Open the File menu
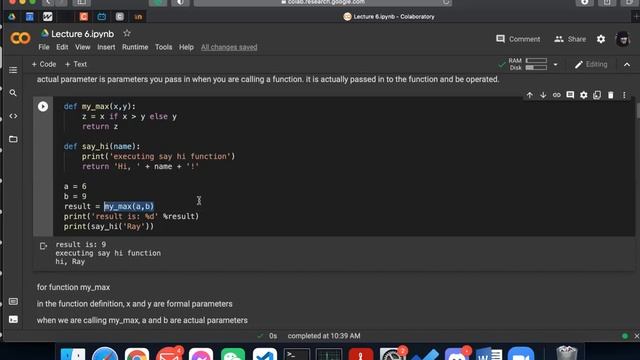This screenshot has height=360, width=640. (x=44, y=47)
